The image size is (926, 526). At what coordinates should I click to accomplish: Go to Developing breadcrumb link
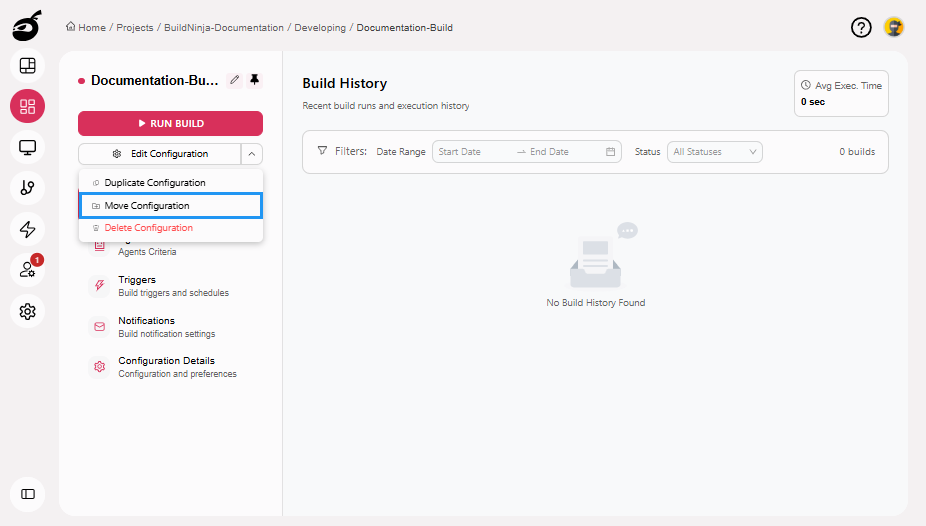point(320,28)
